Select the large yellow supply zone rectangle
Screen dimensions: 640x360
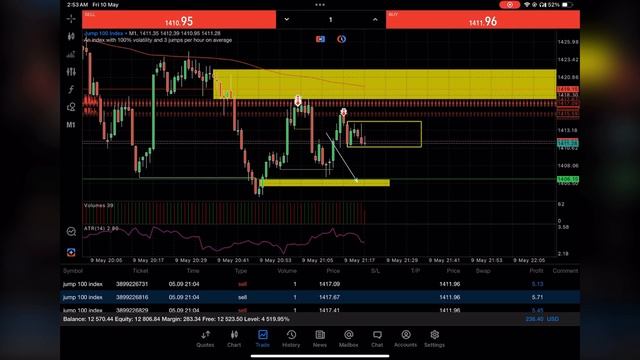coord(384,84)
